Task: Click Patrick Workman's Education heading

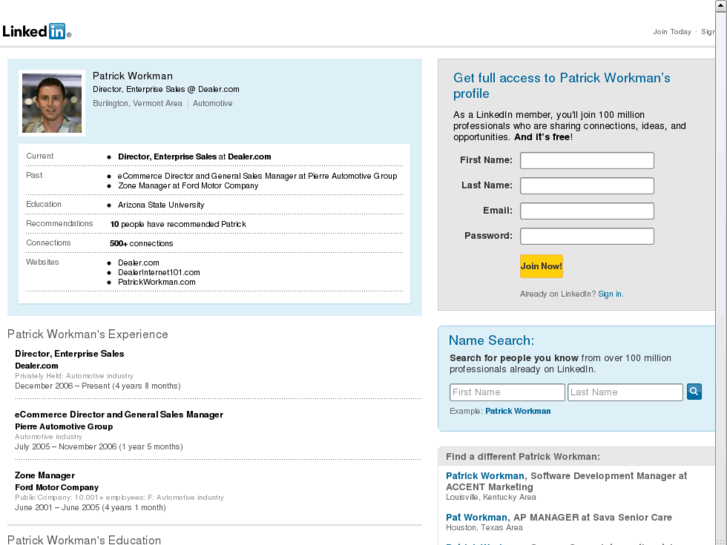Action: 84,540
